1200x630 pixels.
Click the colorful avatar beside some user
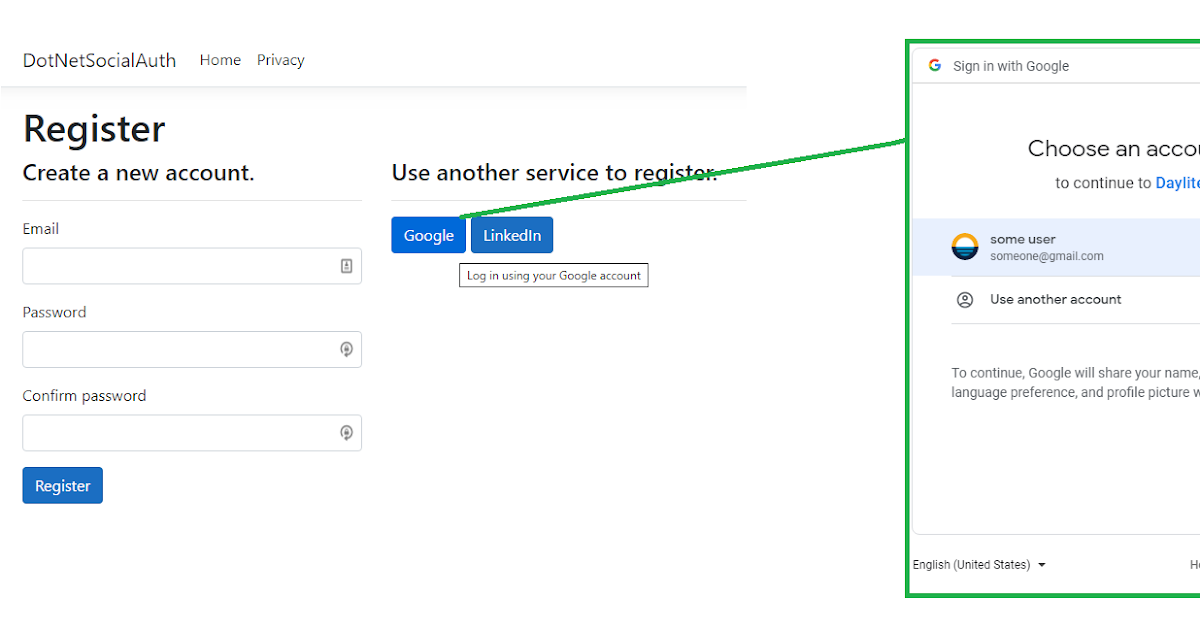(964, 246)
